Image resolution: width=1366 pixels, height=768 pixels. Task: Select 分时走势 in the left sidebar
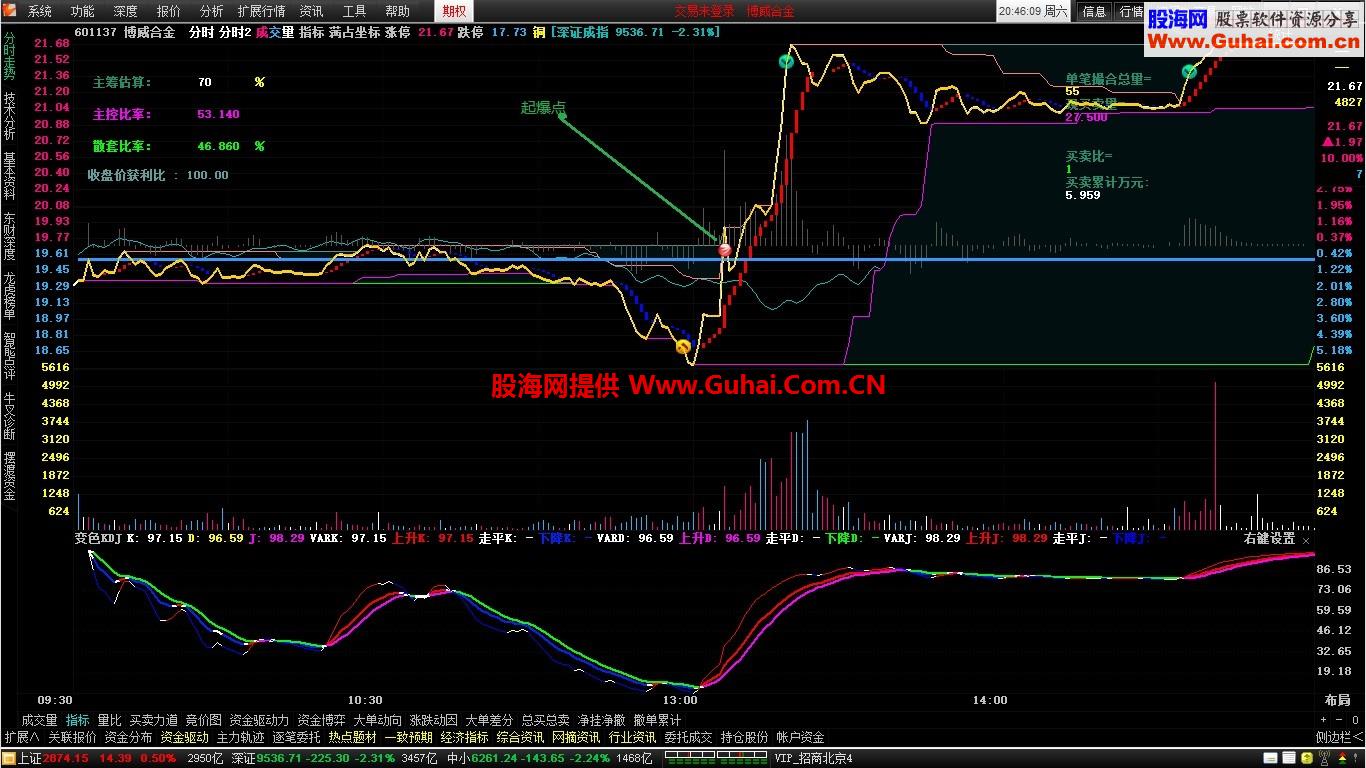pos(9,56)
